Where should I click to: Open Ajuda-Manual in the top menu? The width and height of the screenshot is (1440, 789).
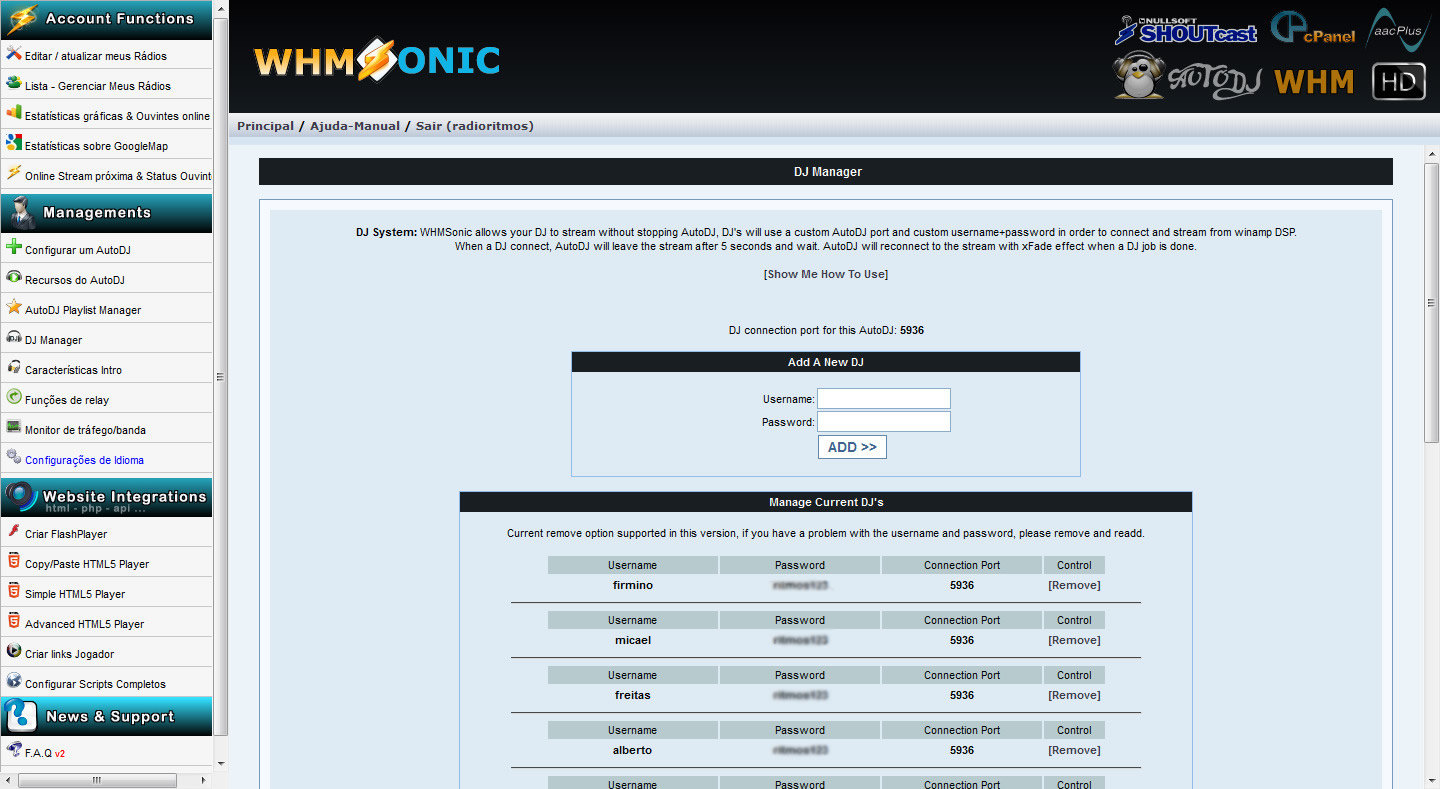coord(355,126)
